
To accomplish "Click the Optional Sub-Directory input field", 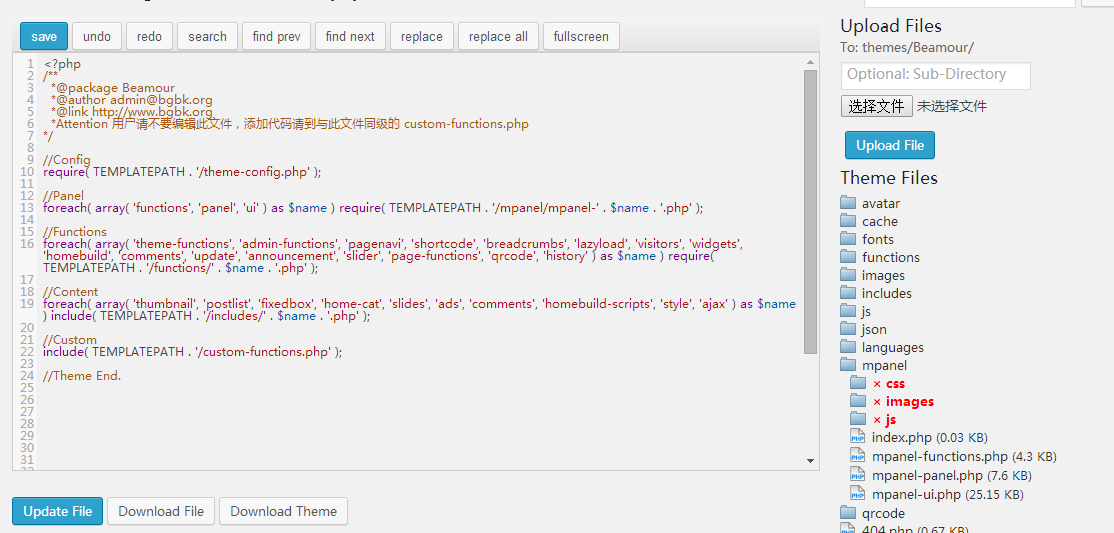I will pos(935,75).
